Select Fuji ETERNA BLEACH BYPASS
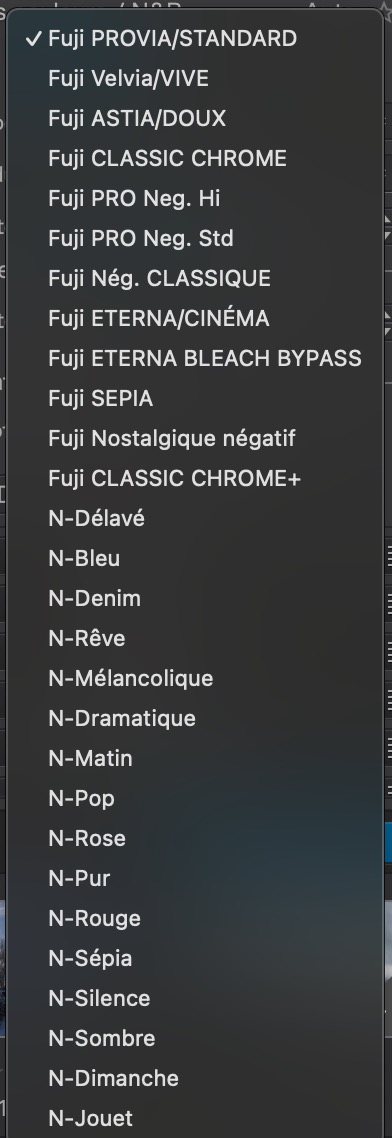Screen dimensions: 392x1138 point(195,358)
